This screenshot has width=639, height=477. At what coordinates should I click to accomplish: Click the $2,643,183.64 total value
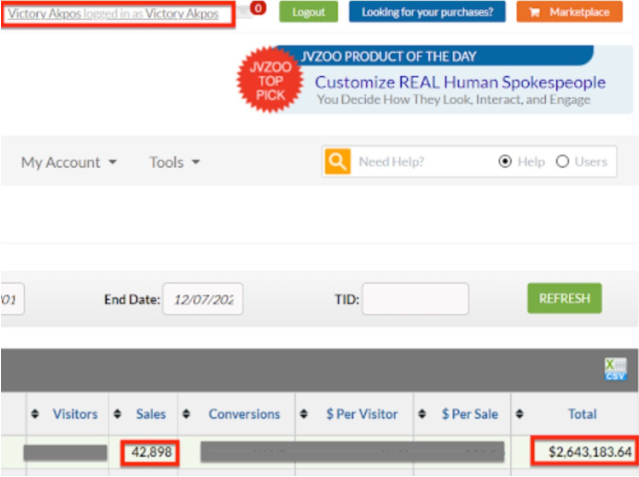click(x=590, y=452)
